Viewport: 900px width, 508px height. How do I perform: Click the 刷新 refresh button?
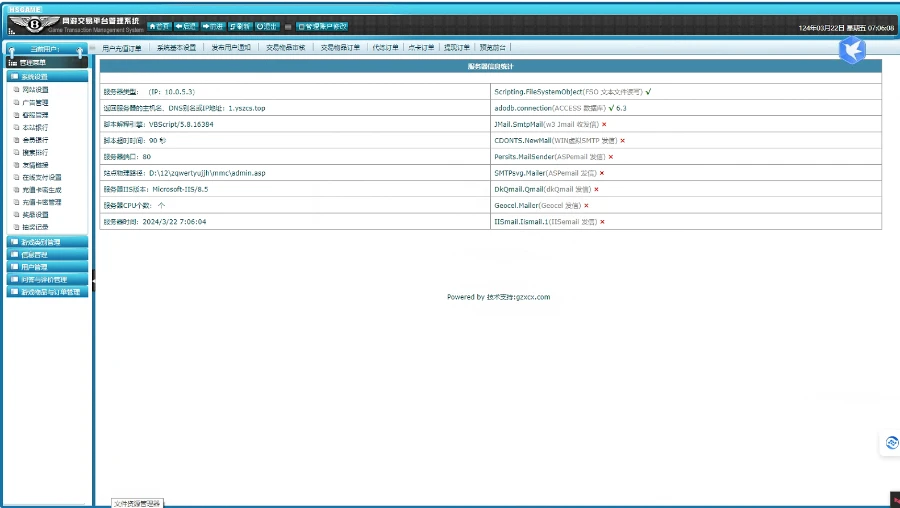240,26
